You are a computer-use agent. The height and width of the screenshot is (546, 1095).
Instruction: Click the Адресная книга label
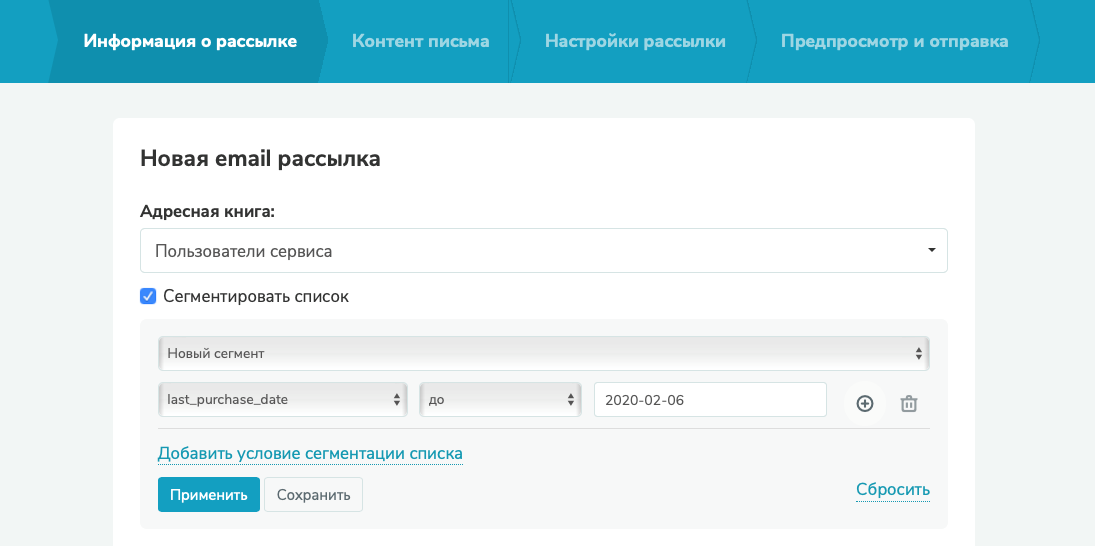(x=208, y=212)
